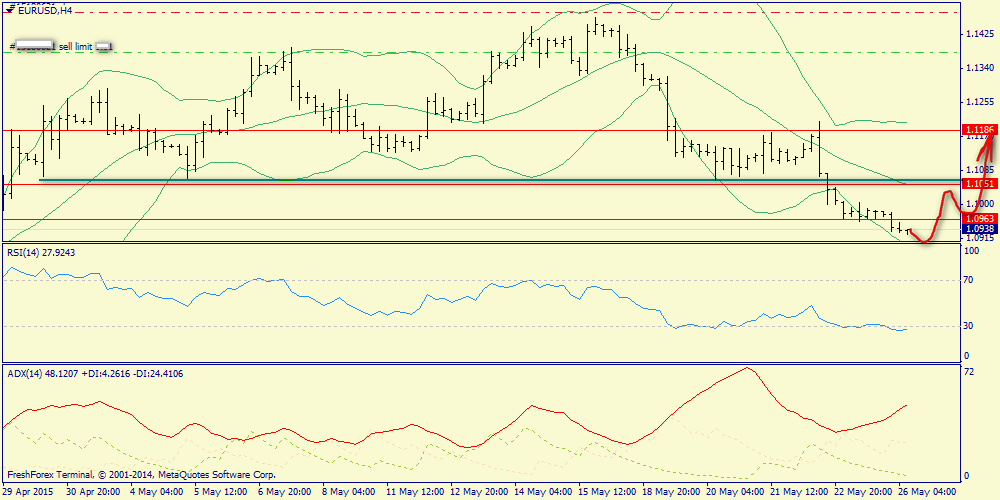This screenshot has width=1000, height=500.
Task: Click the 30 level on RSI scale
Action: click(969, 326)
